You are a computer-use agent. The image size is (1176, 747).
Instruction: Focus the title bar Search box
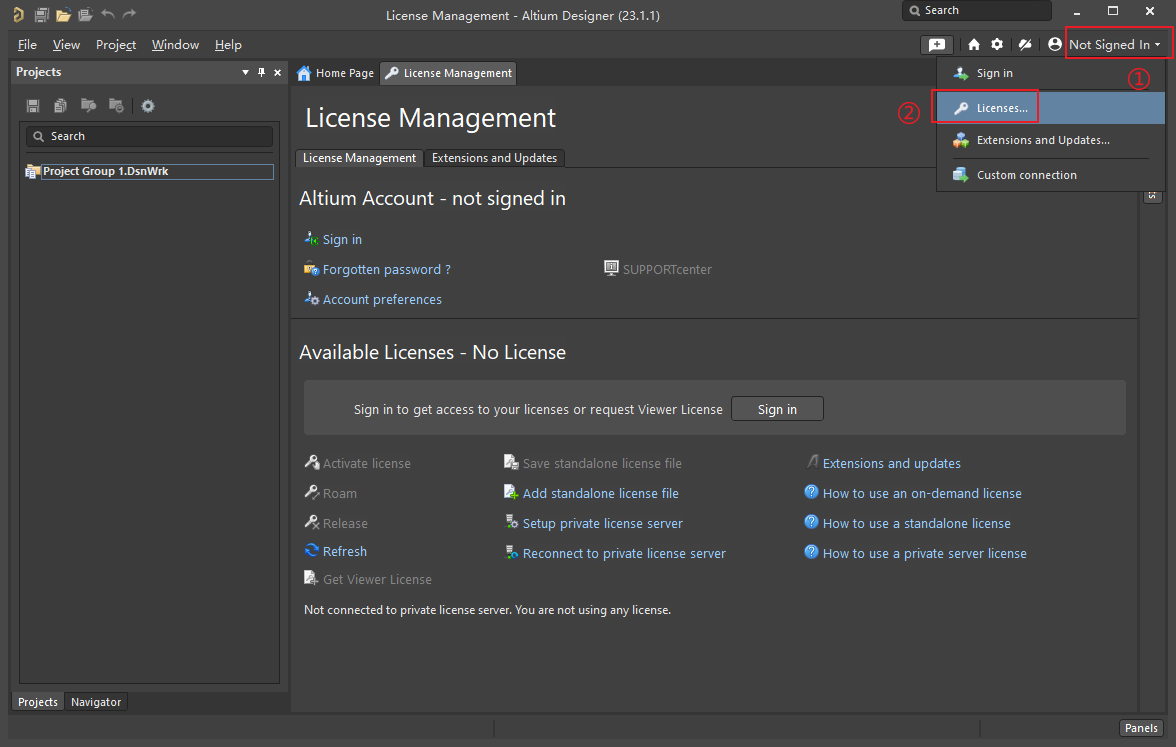[976, 10]
